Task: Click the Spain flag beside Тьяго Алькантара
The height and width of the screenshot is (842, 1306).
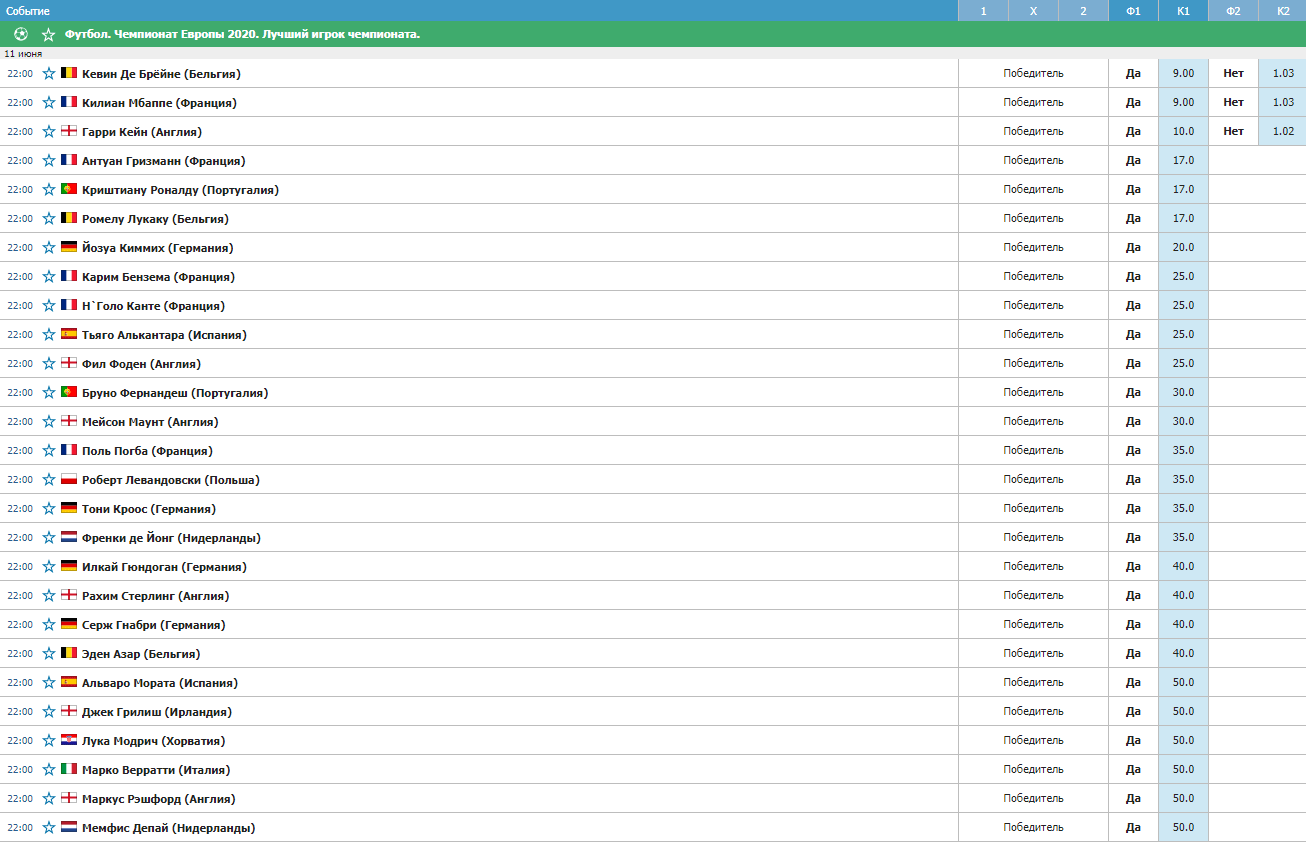Action: [69, 334]
